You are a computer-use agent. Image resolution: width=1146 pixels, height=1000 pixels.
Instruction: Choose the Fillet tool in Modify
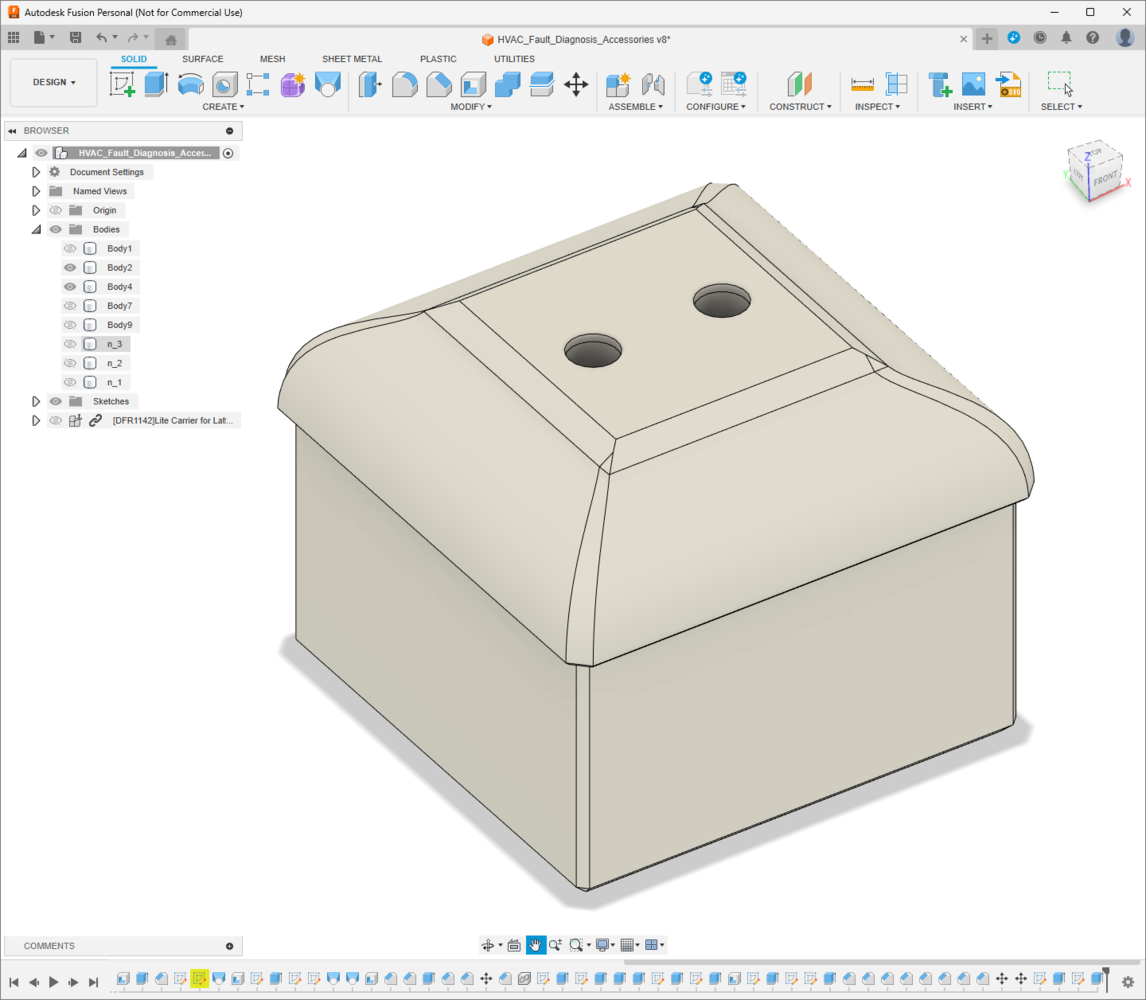(x=404, y=85)
